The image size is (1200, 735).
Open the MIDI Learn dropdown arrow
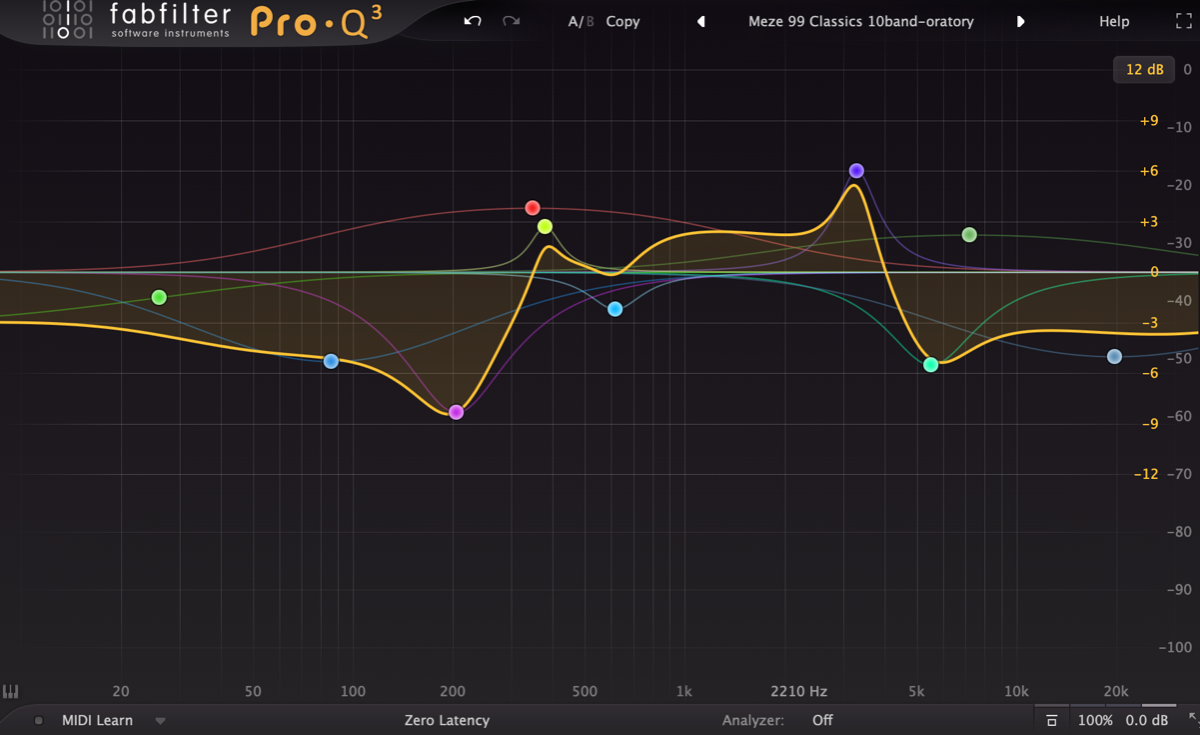pos(160,720)
